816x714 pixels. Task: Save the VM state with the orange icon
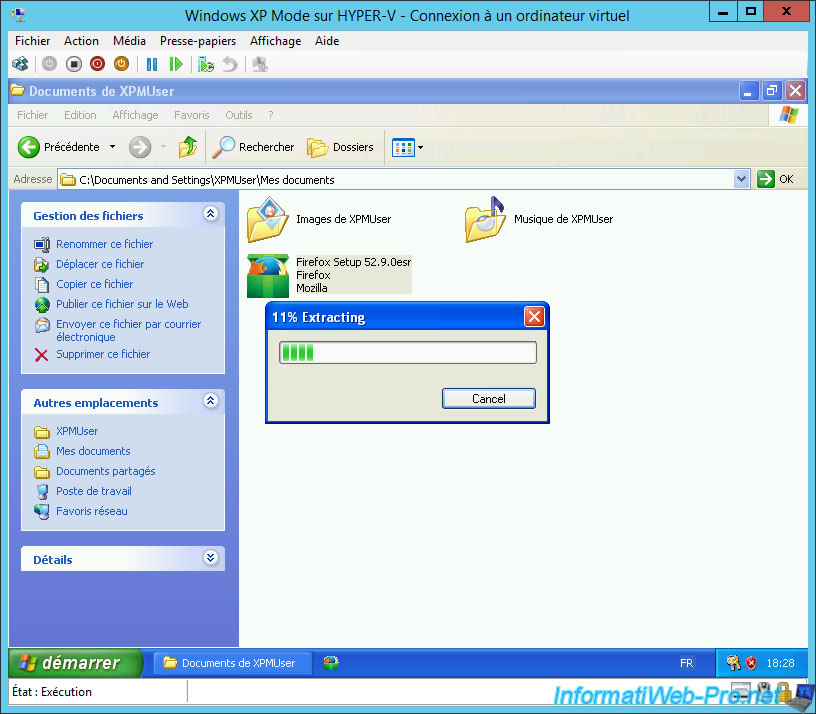click(x=121, y=64)
